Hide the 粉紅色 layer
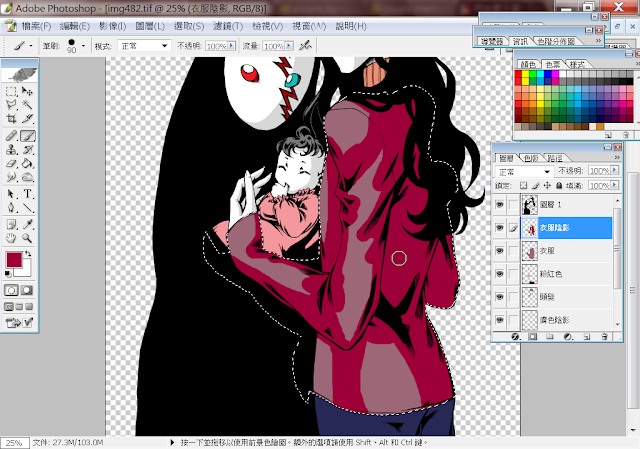This screenshot has height=449, width=640. pyautogui.click(x=500, y=274)
